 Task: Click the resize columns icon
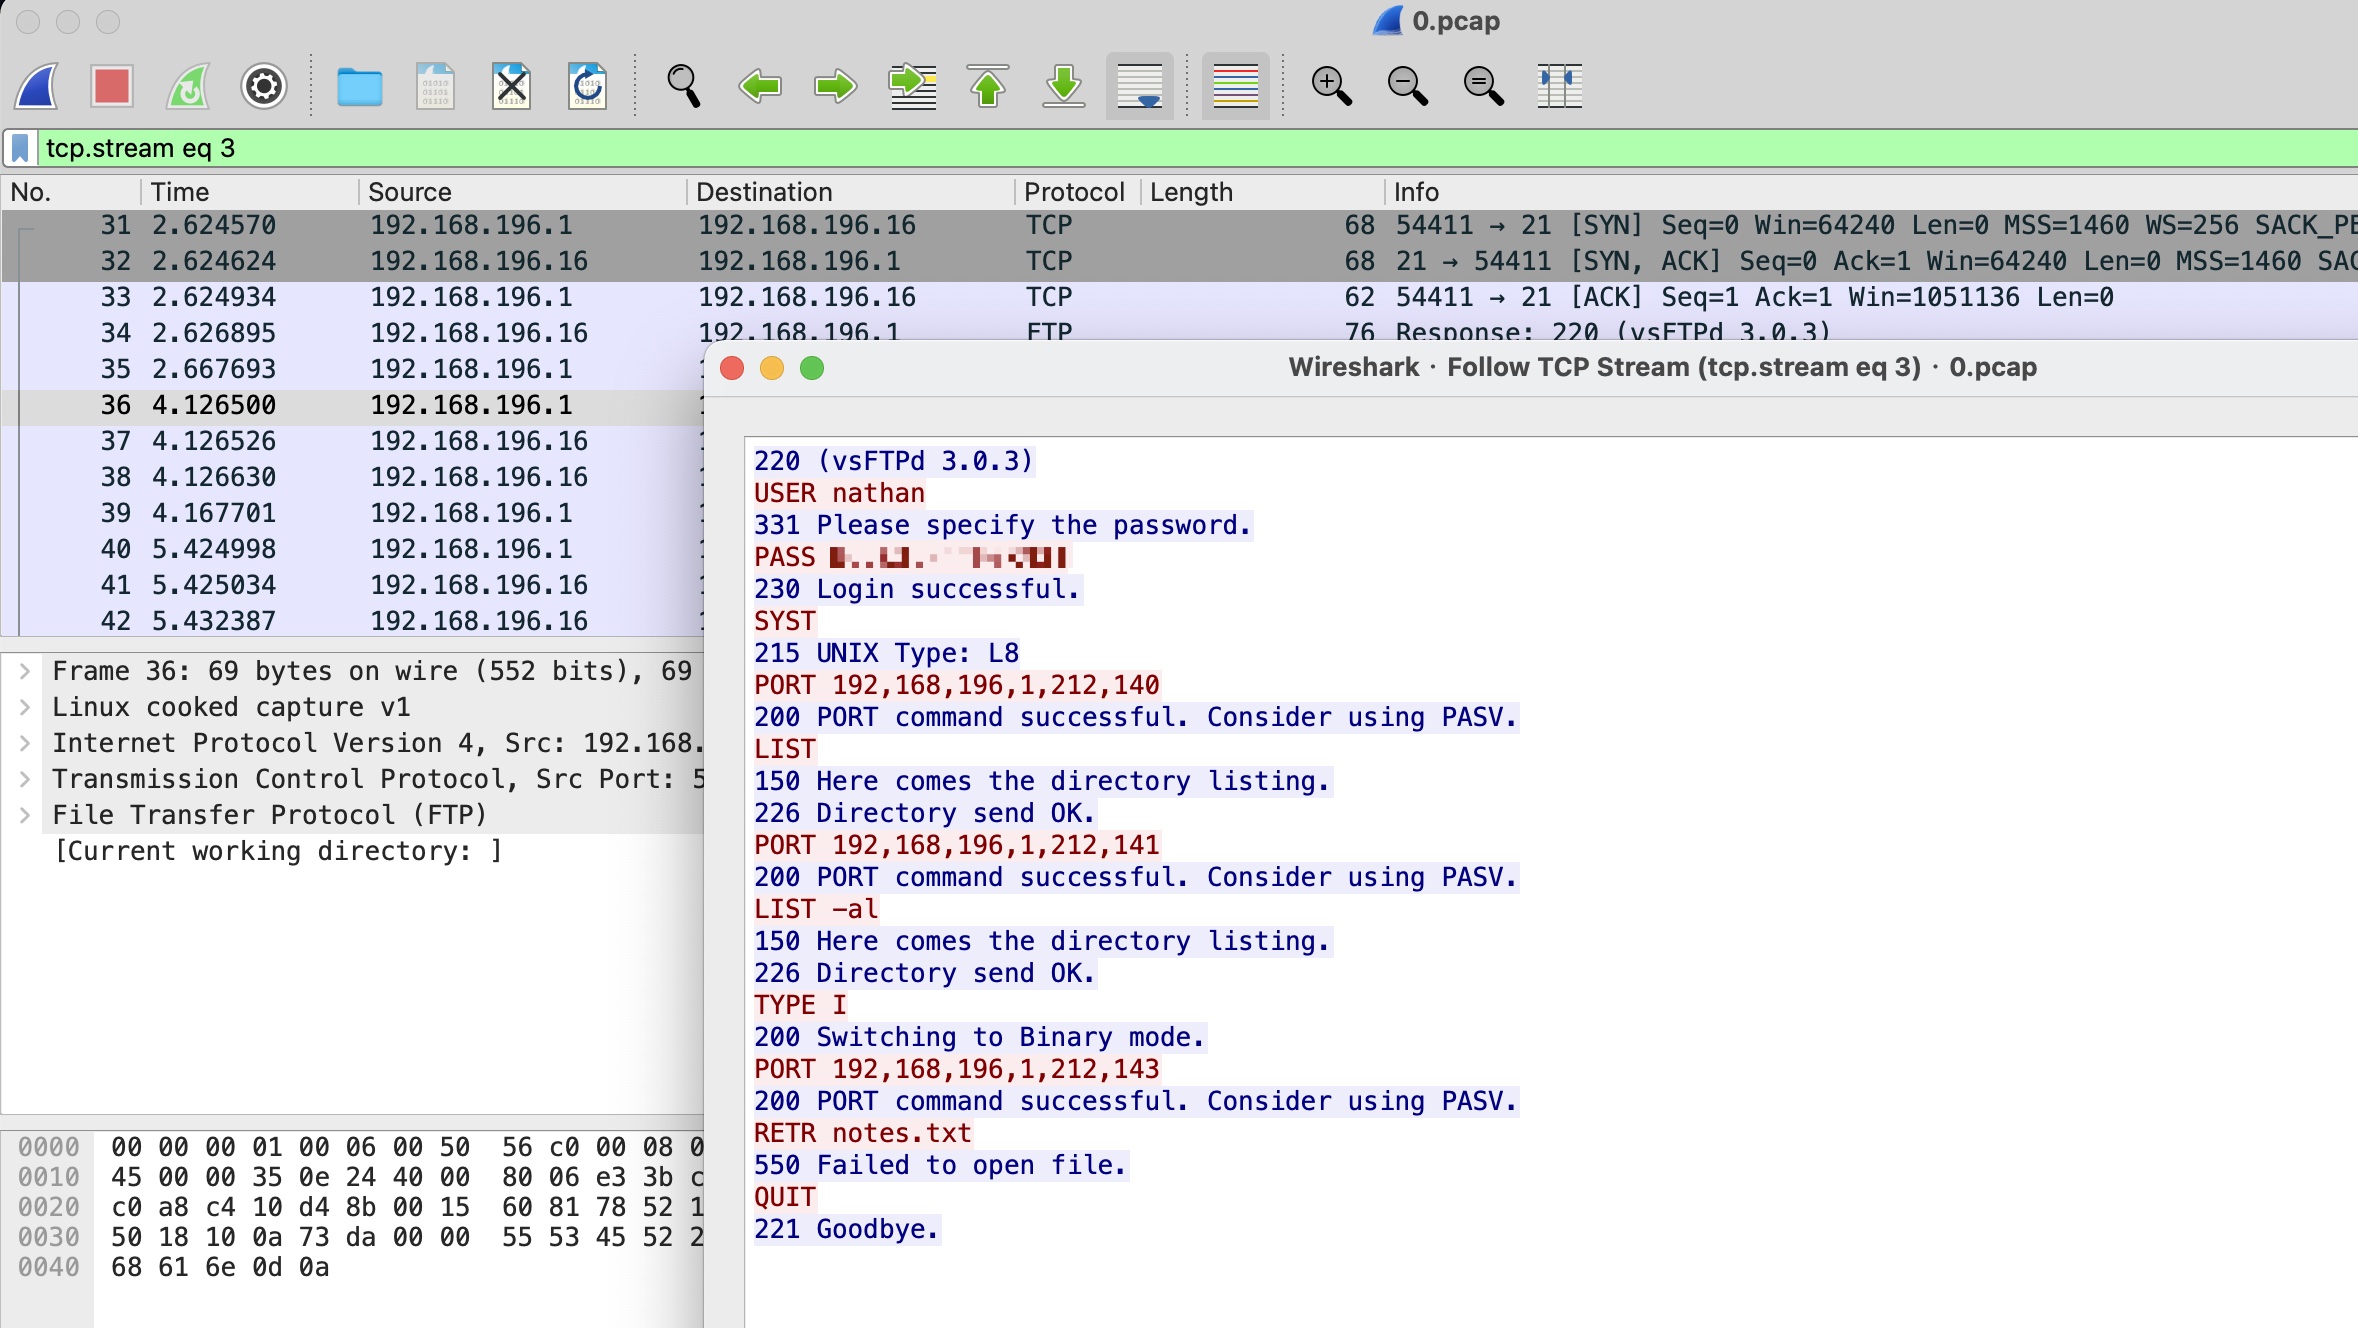(1559, 86)
